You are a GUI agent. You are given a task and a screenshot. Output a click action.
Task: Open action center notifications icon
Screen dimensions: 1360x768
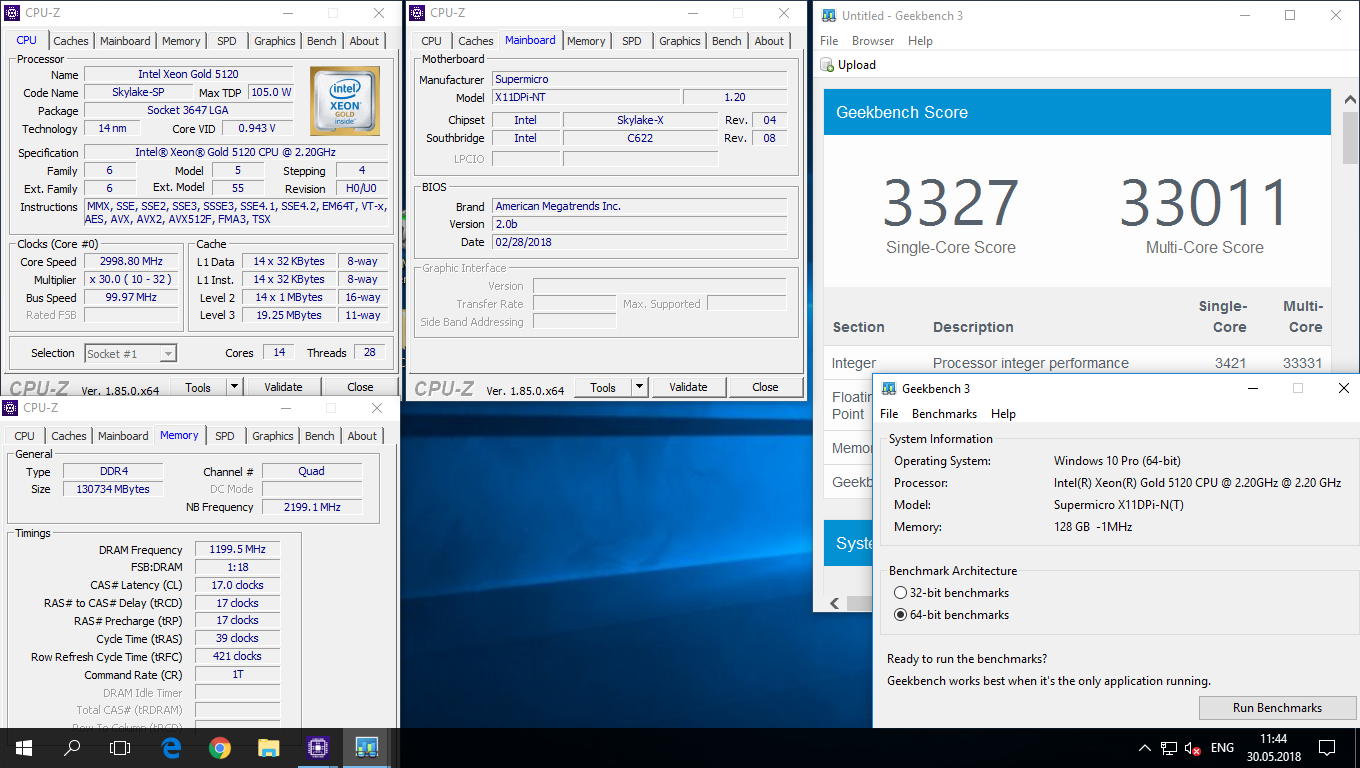pyautogui.click(x=1327, y=748)
